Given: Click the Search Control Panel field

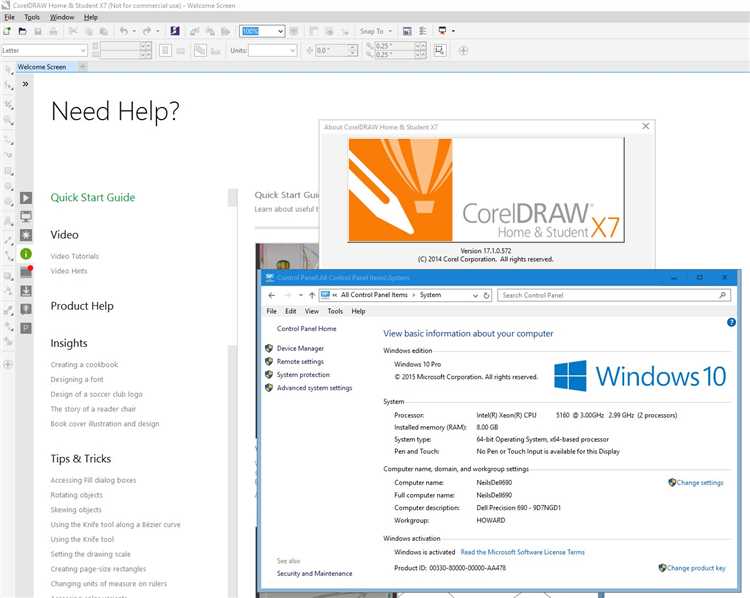Looking at the screenshot, I should point(614,295).
